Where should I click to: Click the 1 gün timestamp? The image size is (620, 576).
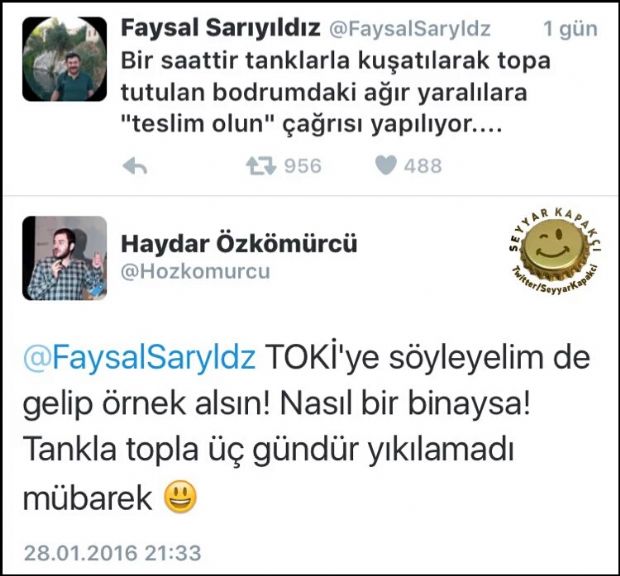tap(571, 29)
